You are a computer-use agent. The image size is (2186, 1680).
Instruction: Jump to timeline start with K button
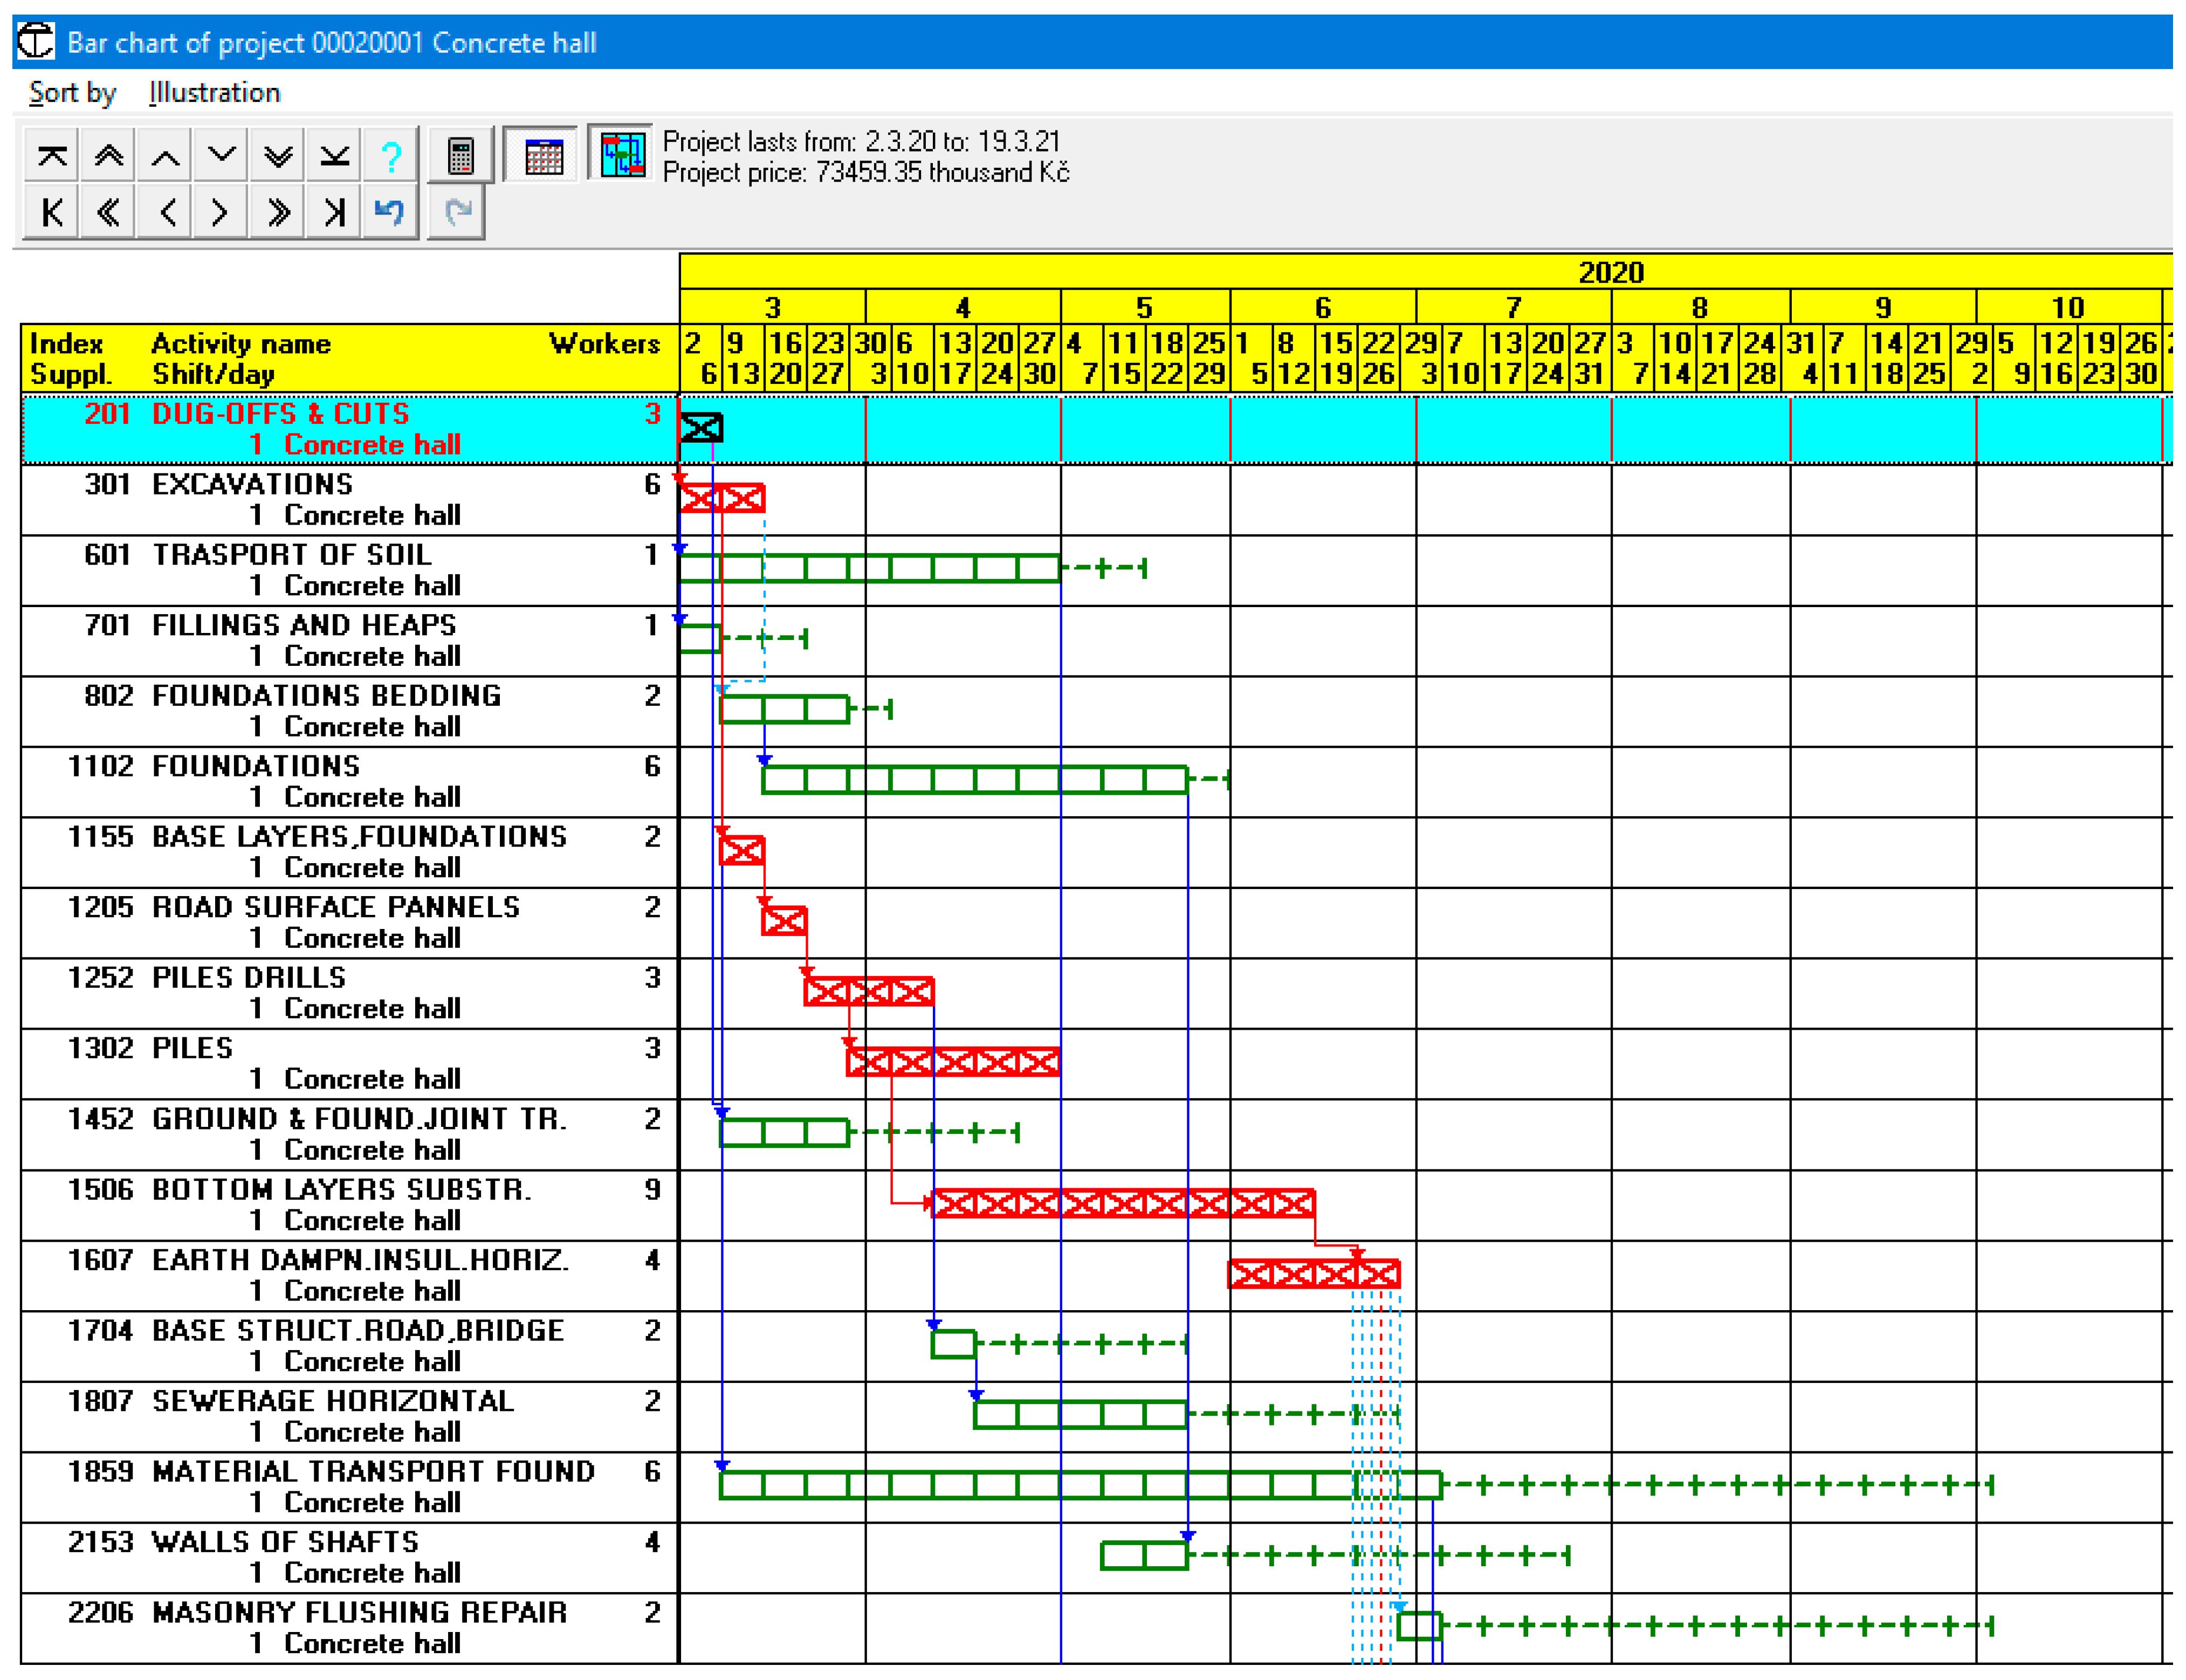(x=52, y=212)
